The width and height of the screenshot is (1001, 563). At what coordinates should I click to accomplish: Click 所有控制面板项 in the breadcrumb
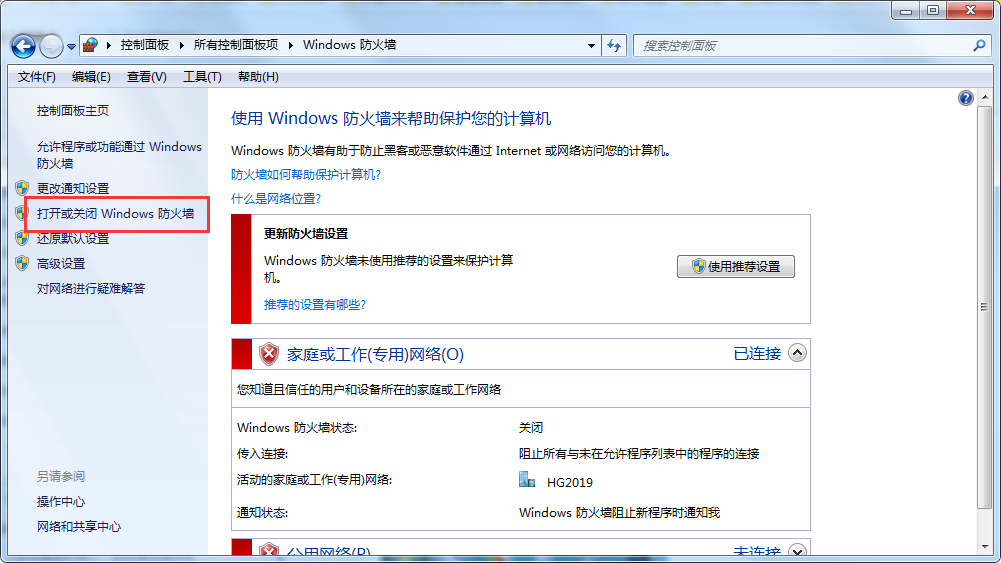tap(236, 45)
